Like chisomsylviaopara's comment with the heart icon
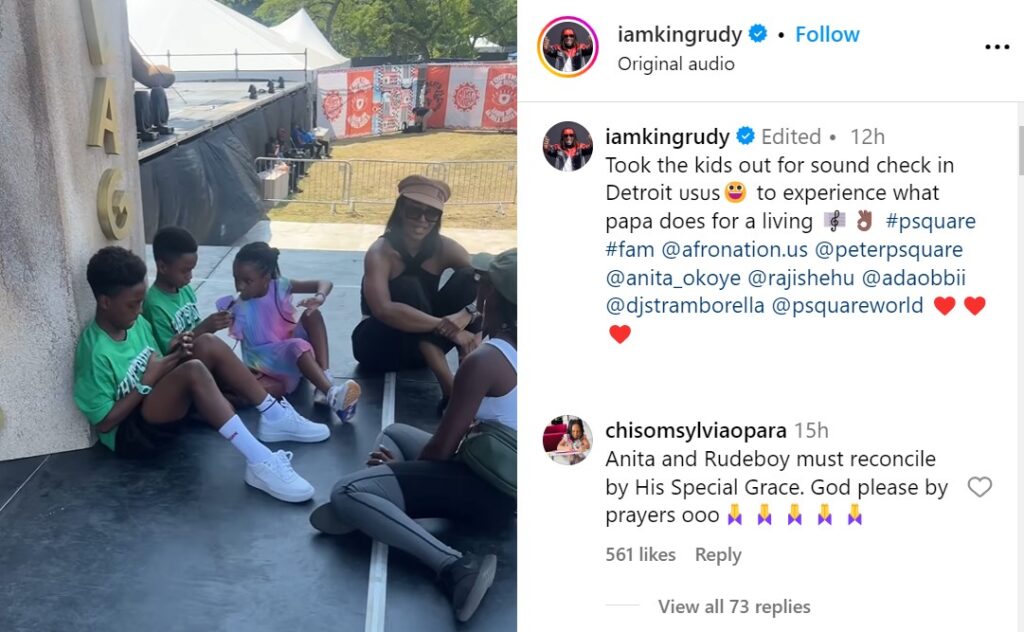1024x632 pixels. (x=979, y=487)
